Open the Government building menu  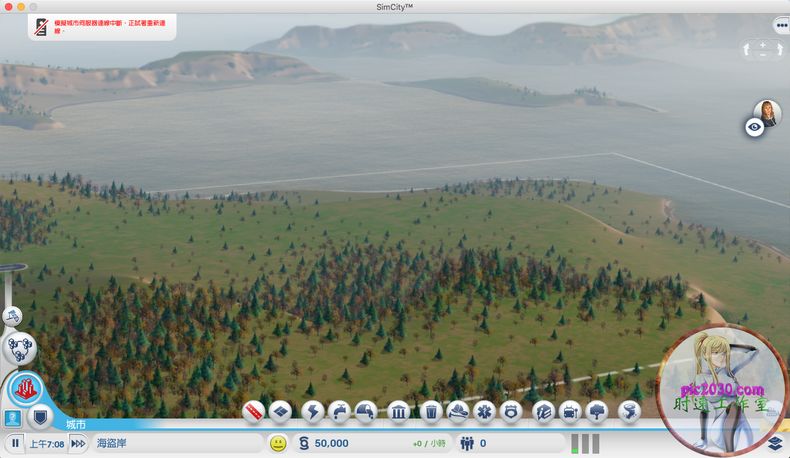(399, 412)
